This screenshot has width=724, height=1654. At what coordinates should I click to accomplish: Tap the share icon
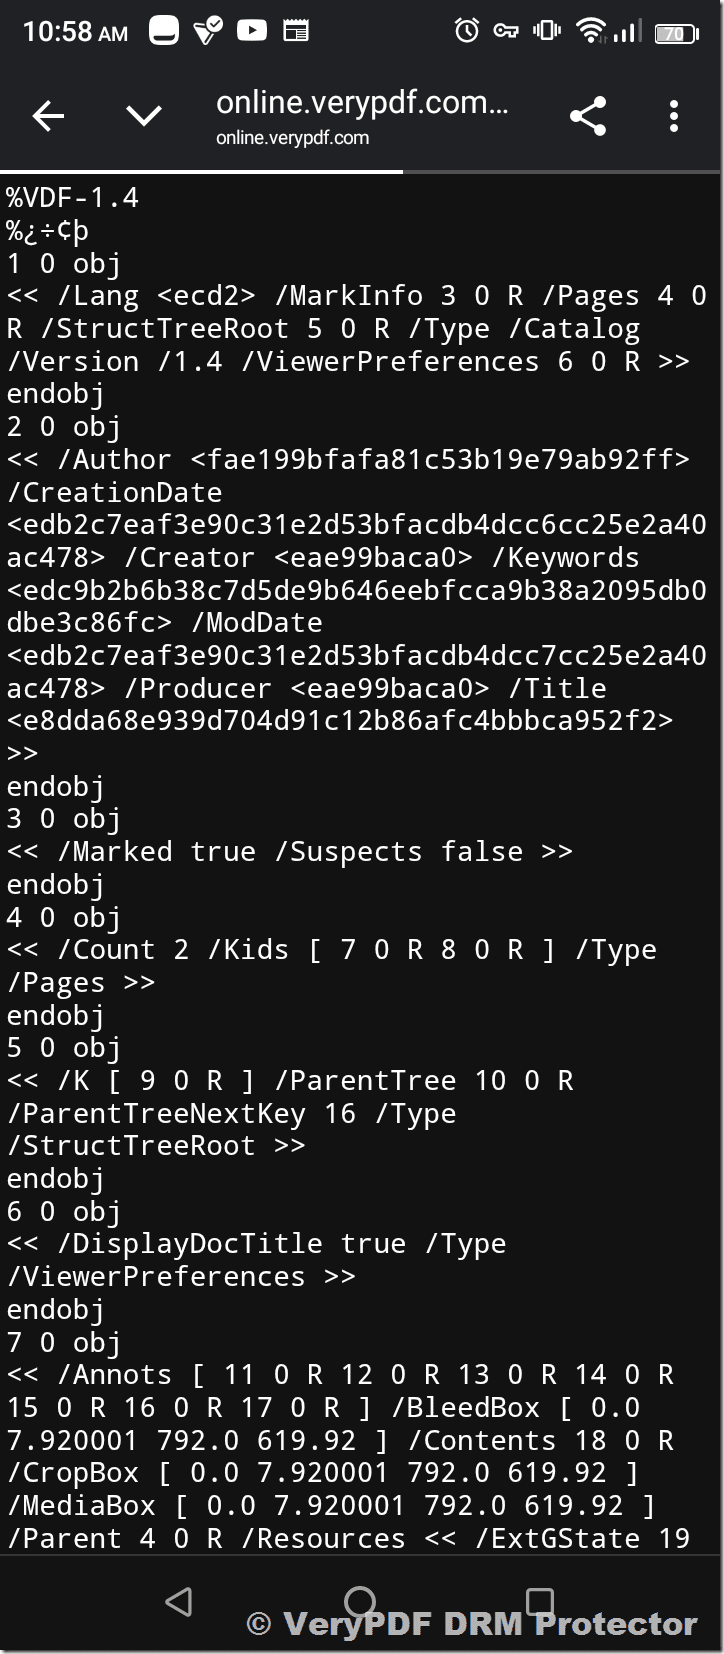tap(588, 116)
